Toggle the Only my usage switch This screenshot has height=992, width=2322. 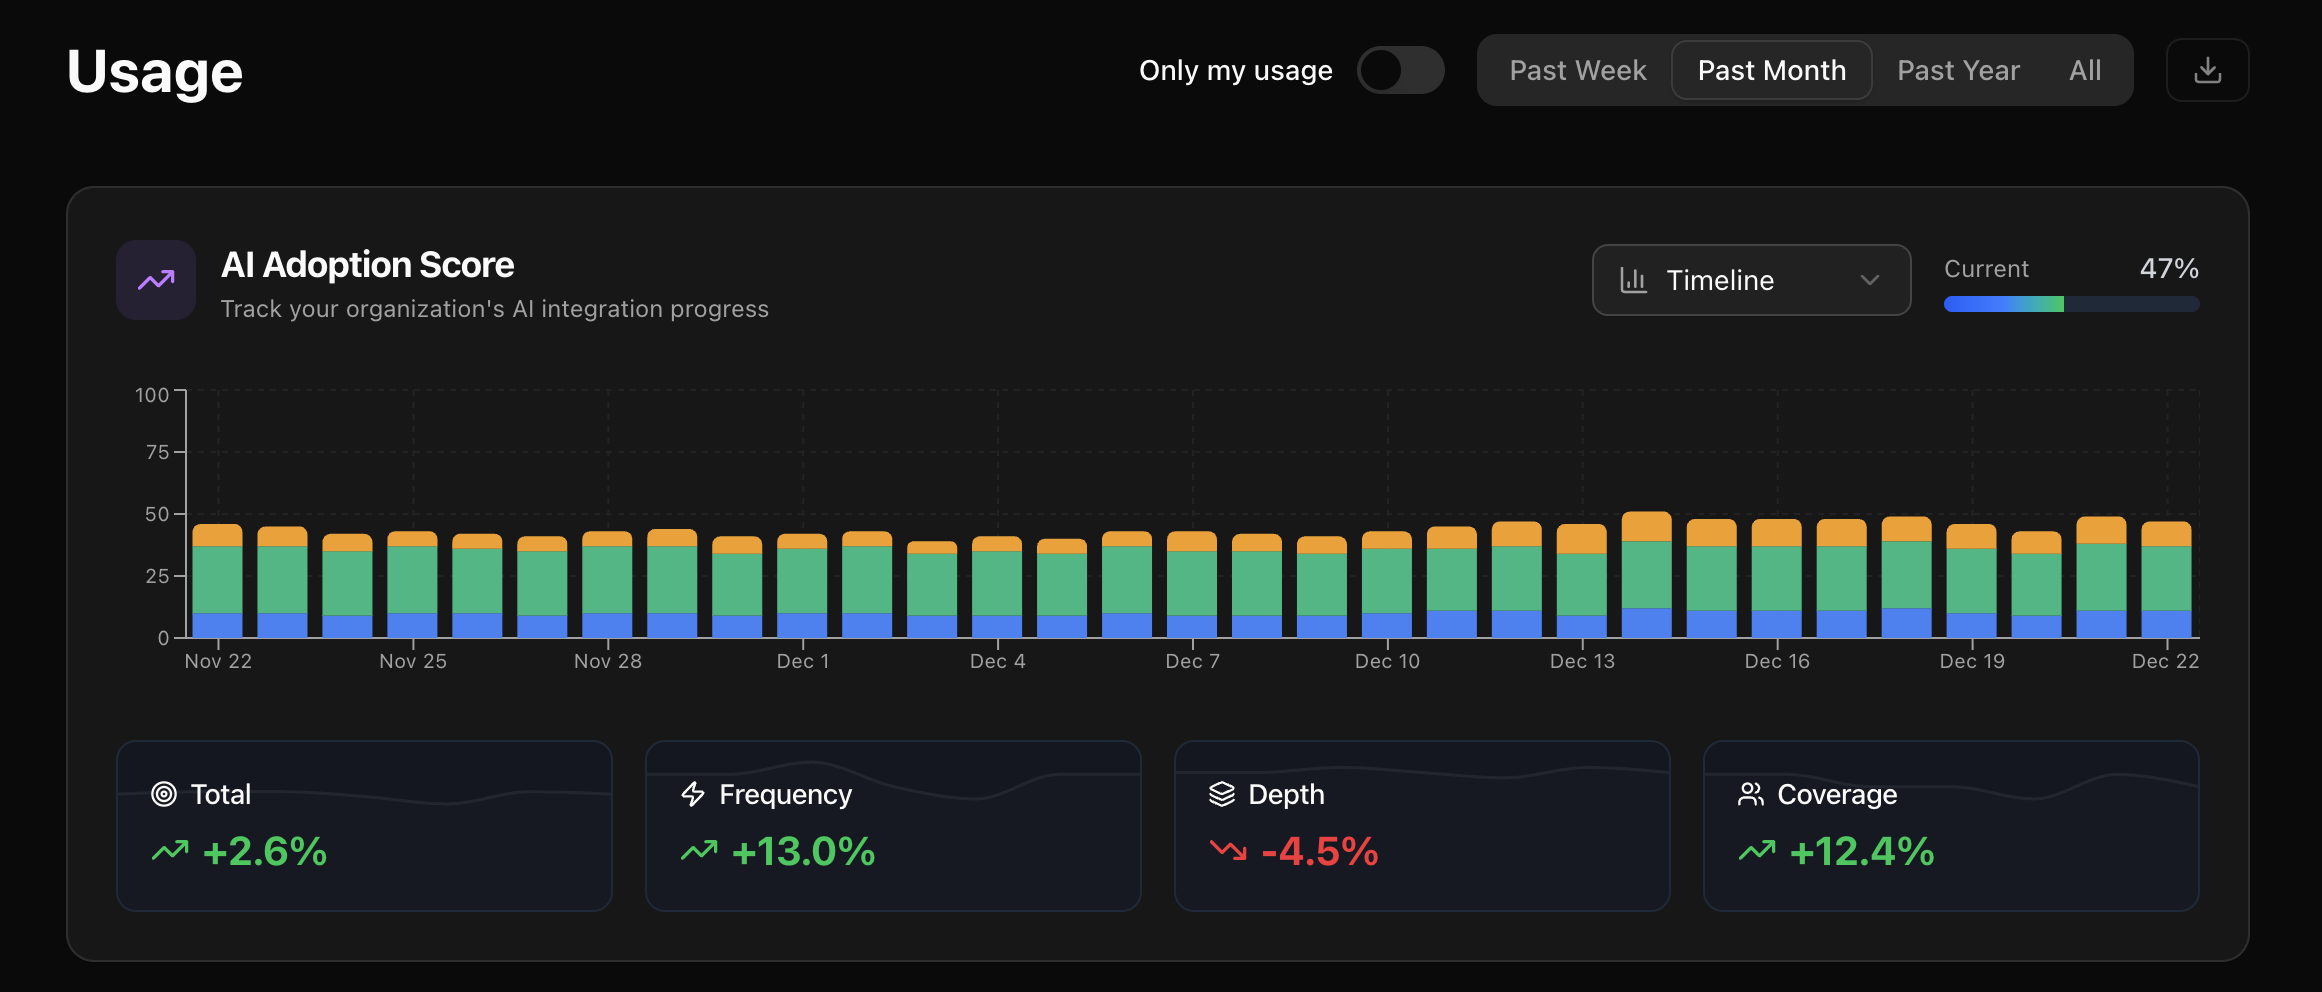[1400, 70]
